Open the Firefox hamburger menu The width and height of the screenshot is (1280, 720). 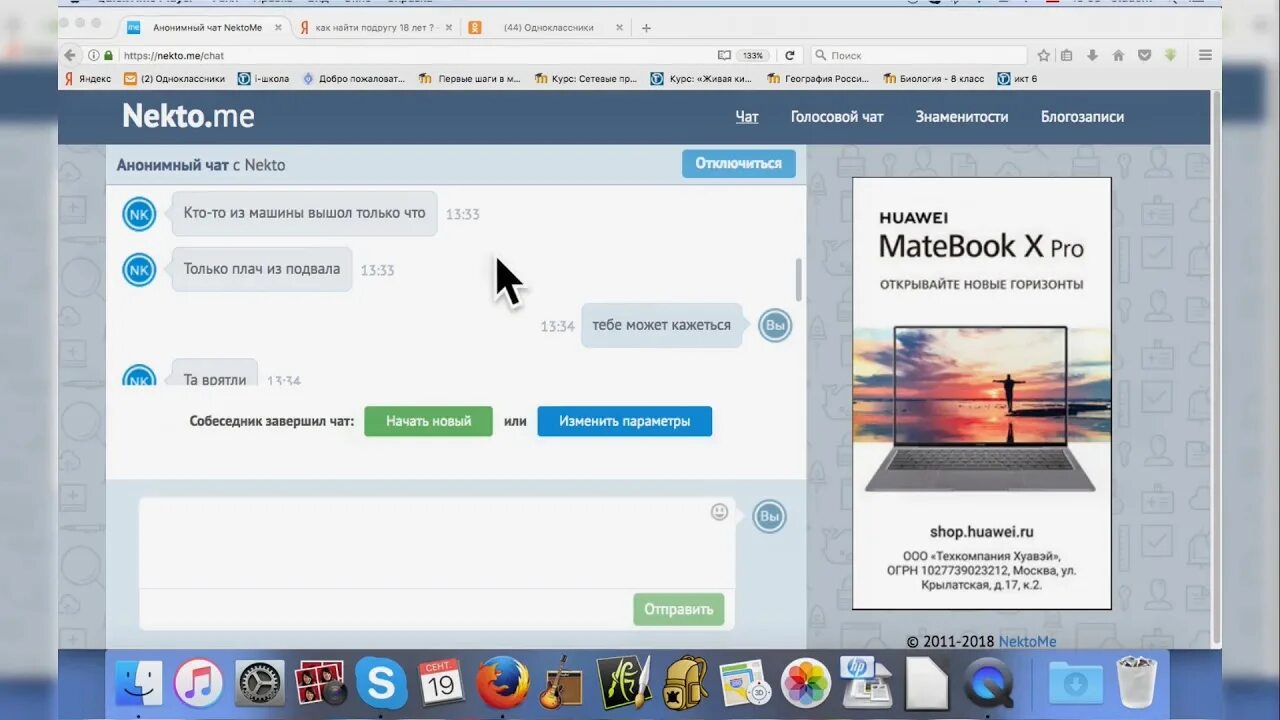[x=1205, y=55]
